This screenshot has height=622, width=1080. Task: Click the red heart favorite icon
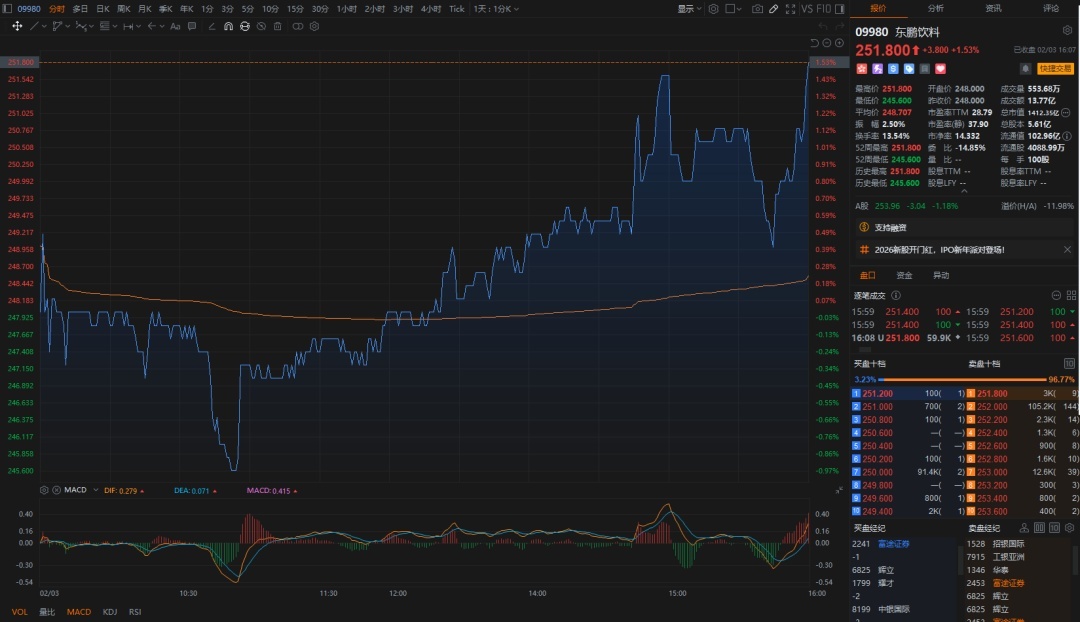pyautogui.click(x=940, y=69)
